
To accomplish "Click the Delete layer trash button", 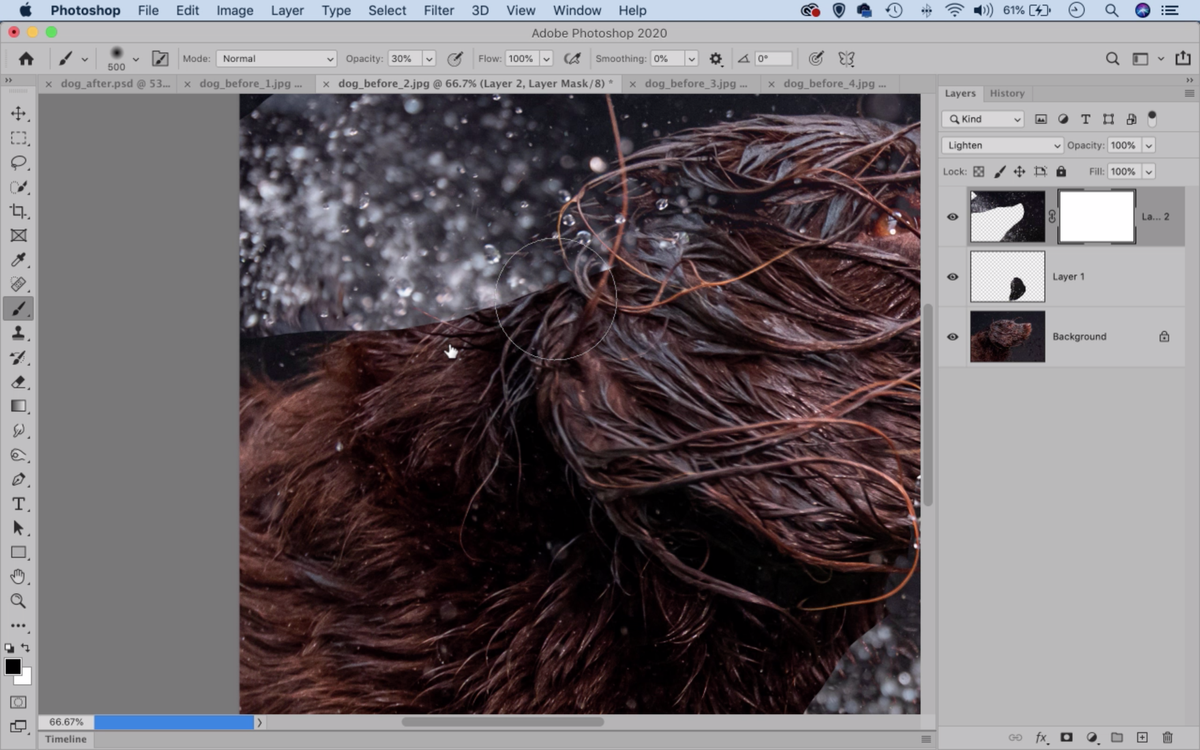I will [1169, 735].
